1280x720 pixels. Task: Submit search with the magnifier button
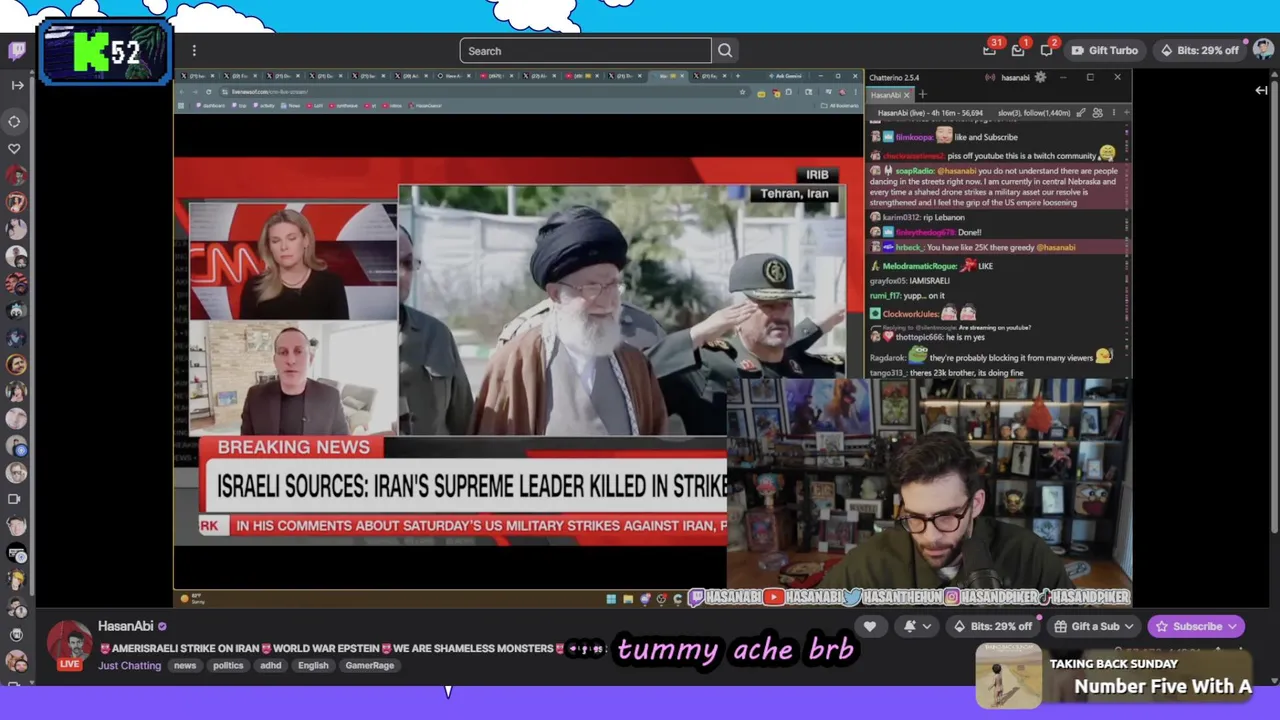tap(725, 51)
